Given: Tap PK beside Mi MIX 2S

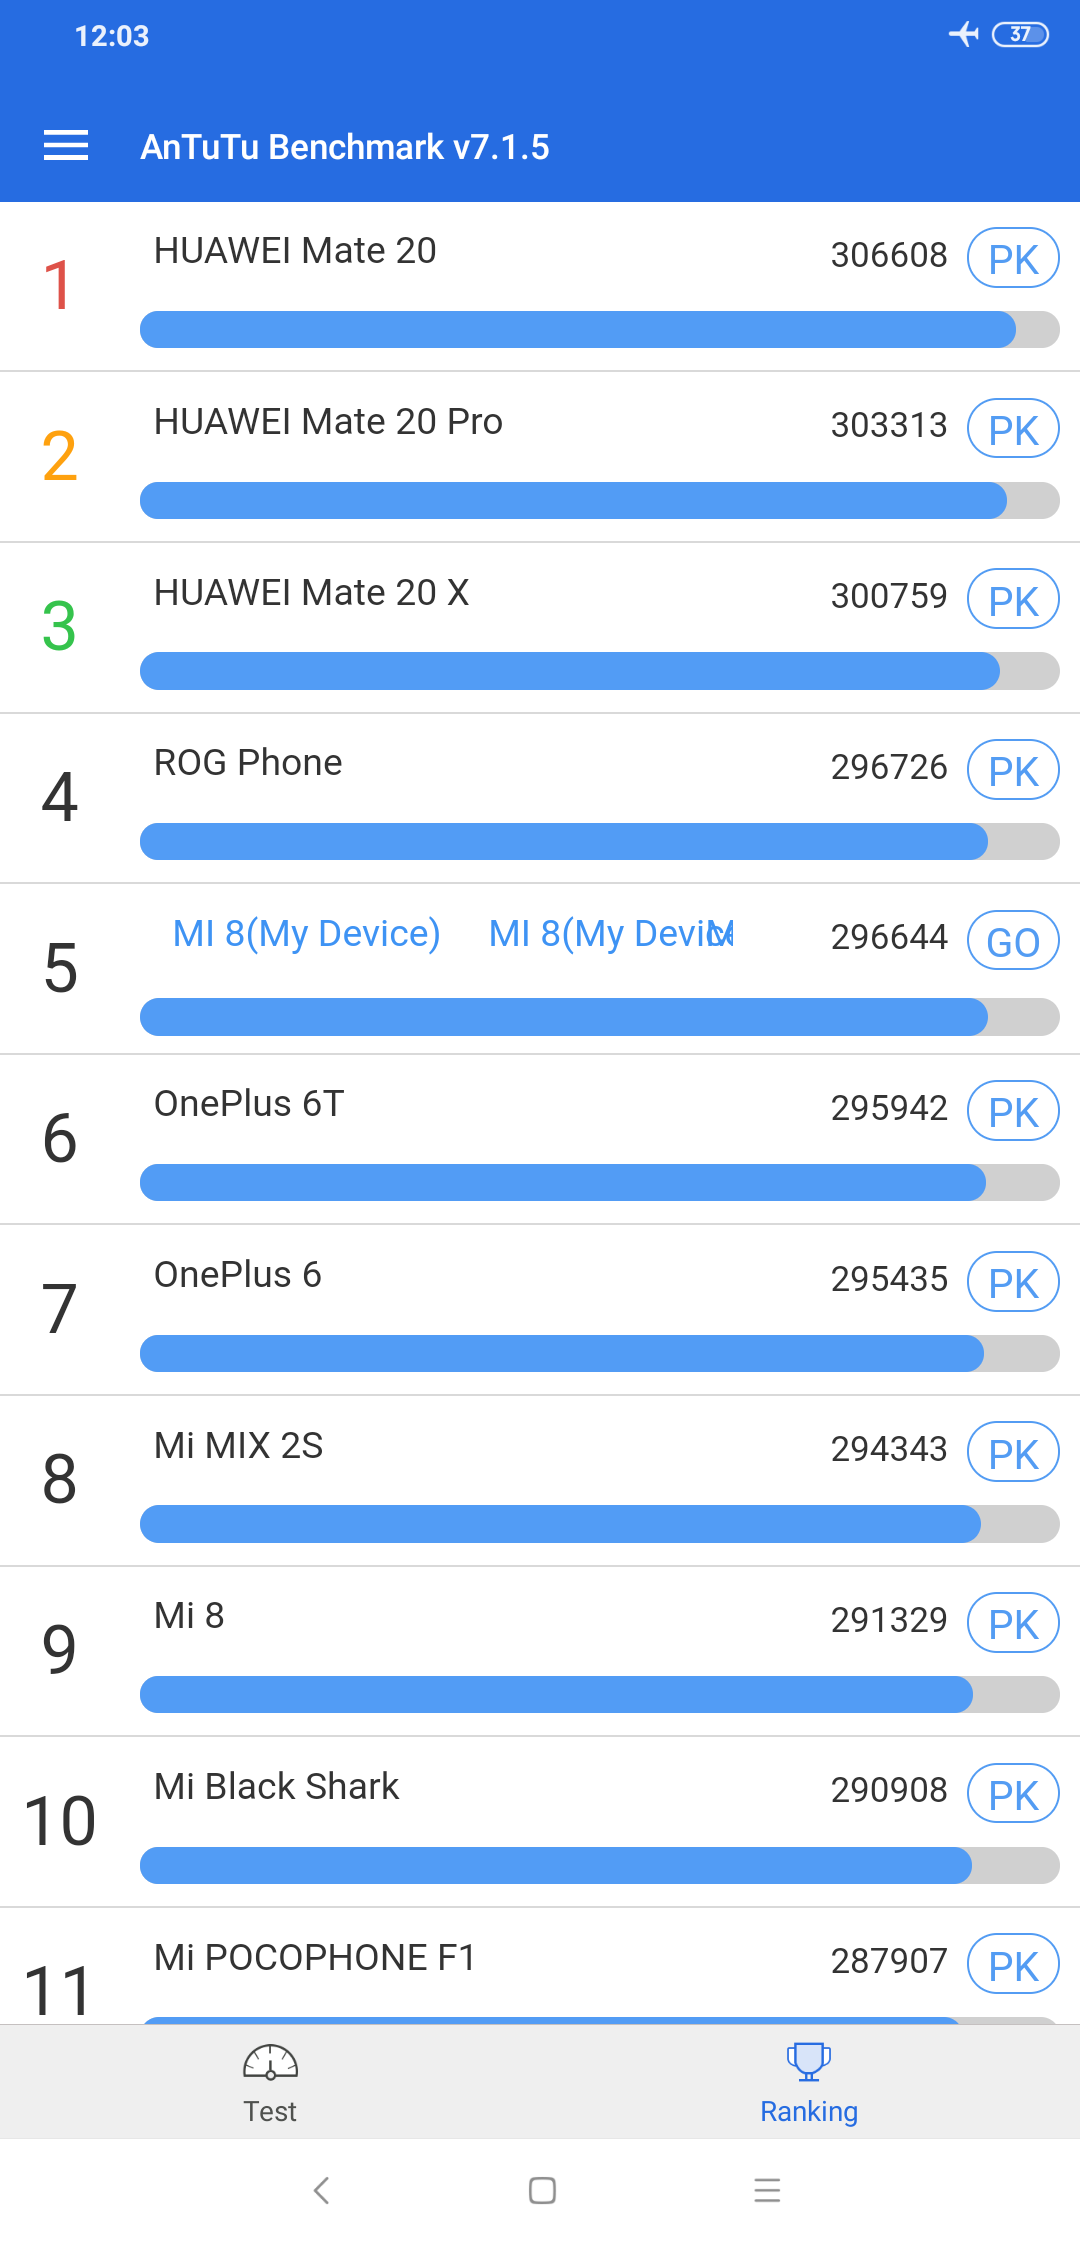Looking at the screenshot, I should click(x=1013, y=1452).
